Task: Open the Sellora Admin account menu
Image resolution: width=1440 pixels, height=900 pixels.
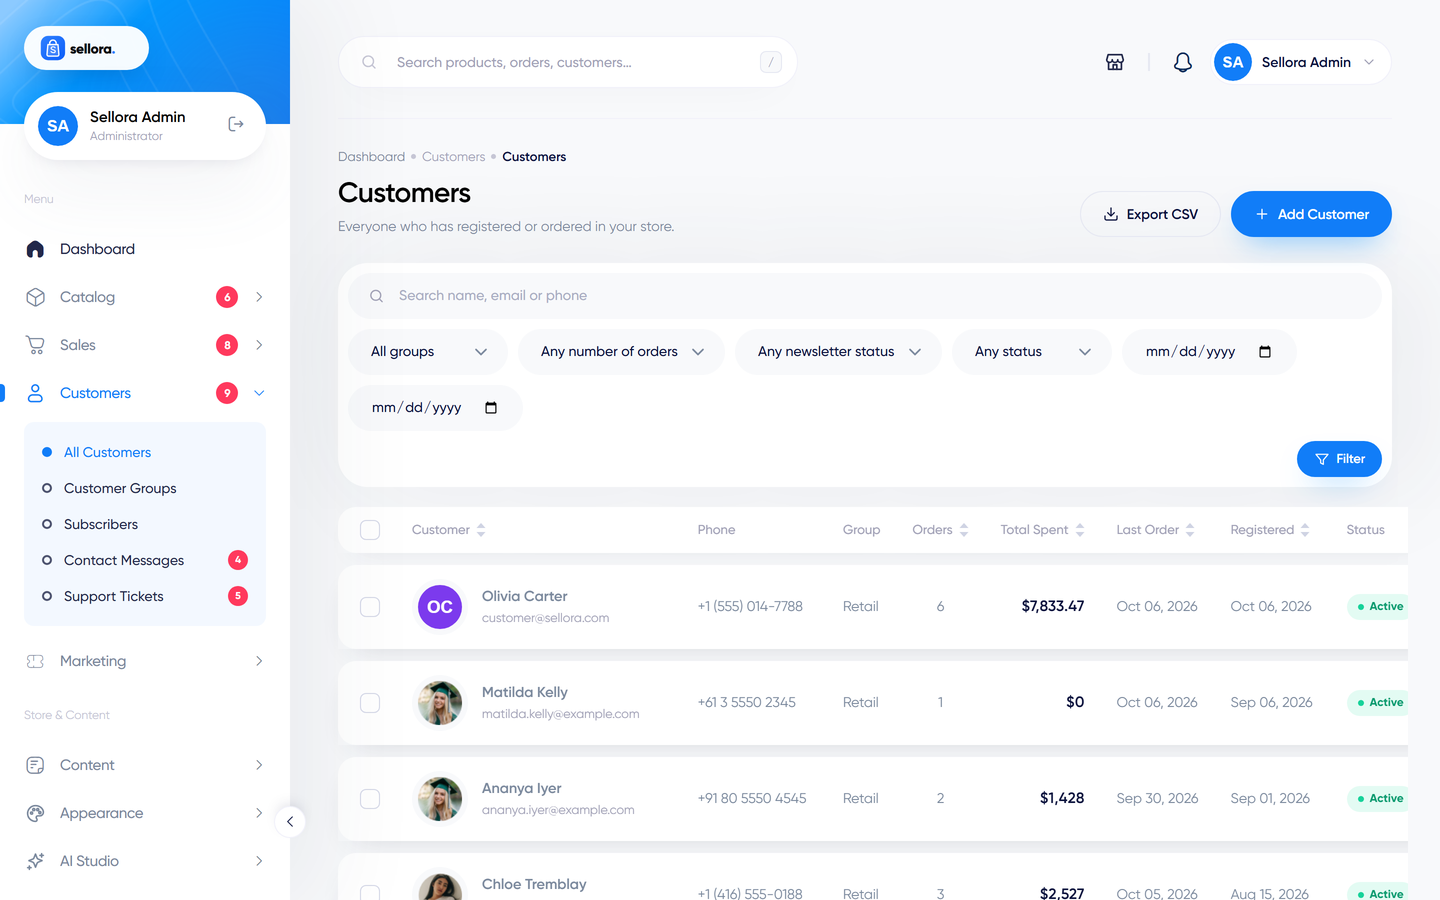Action: pos(1301,62)
